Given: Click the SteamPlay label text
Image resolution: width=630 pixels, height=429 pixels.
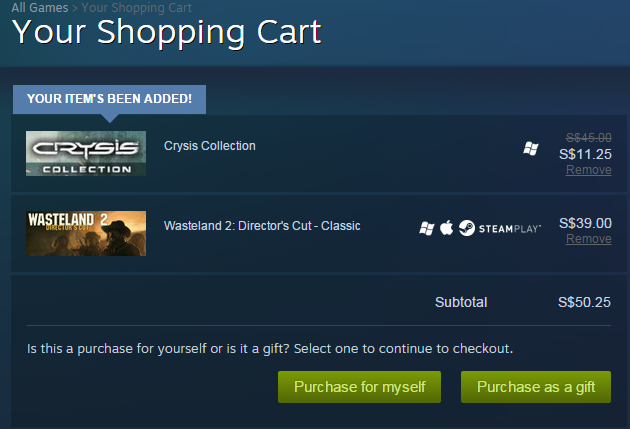Looking at the screenshot, I should (510, 229).
